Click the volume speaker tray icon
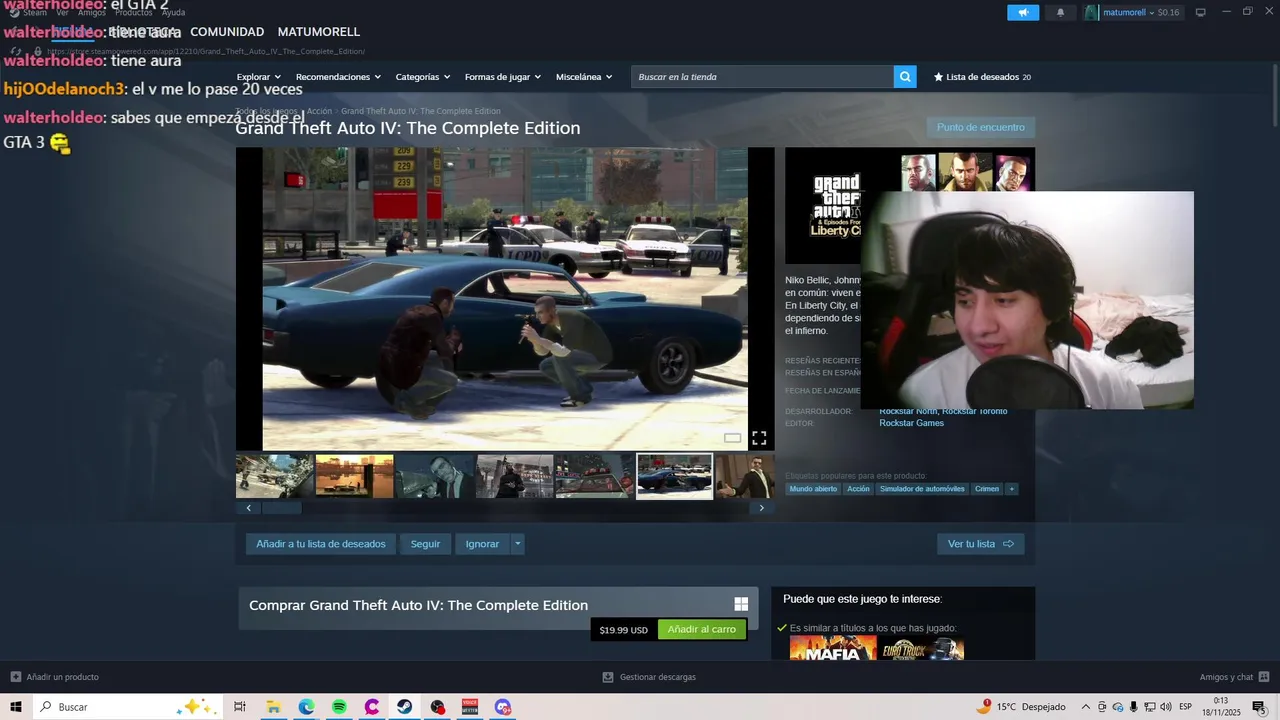1280x720 pixels. coord(1166,707)
